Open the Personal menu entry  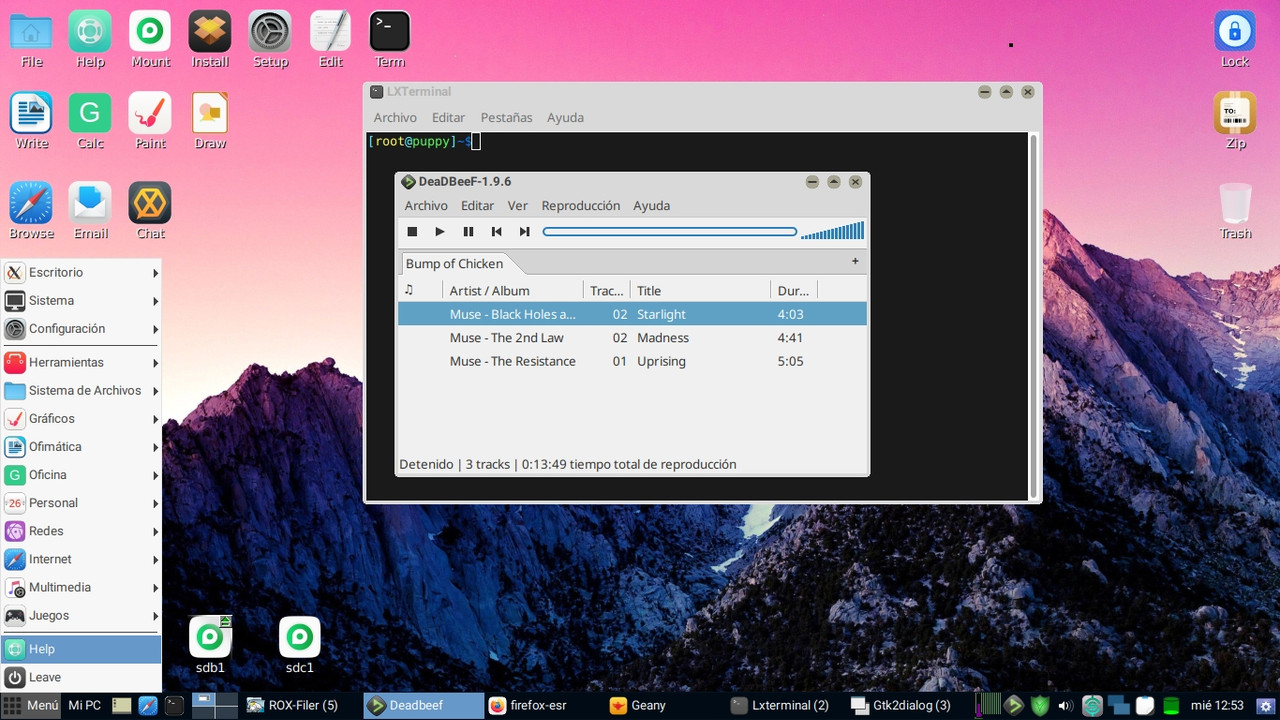(81, 503)
